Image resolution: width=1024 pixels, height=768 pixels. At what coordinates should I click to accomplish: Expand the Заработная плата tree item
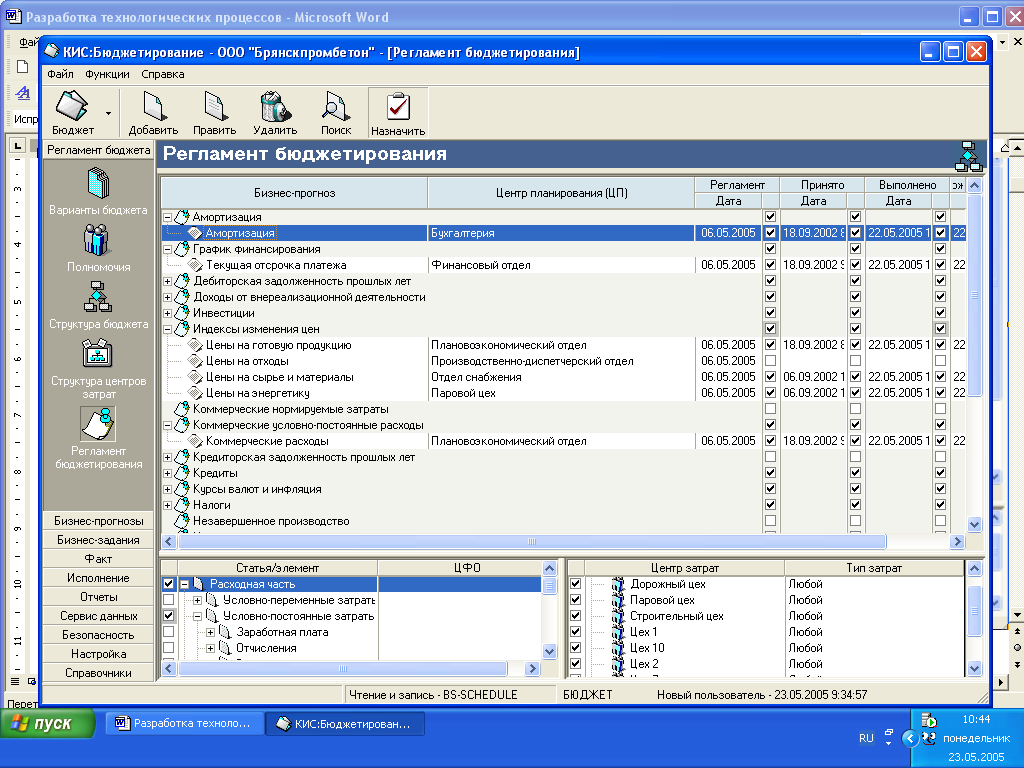tap(210, 632)
